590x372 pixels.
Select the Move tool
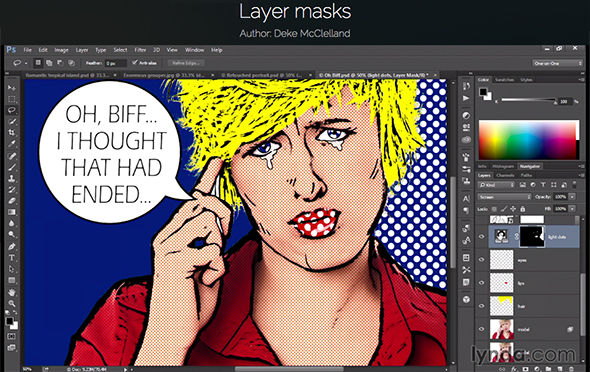(x=12, y=88)
